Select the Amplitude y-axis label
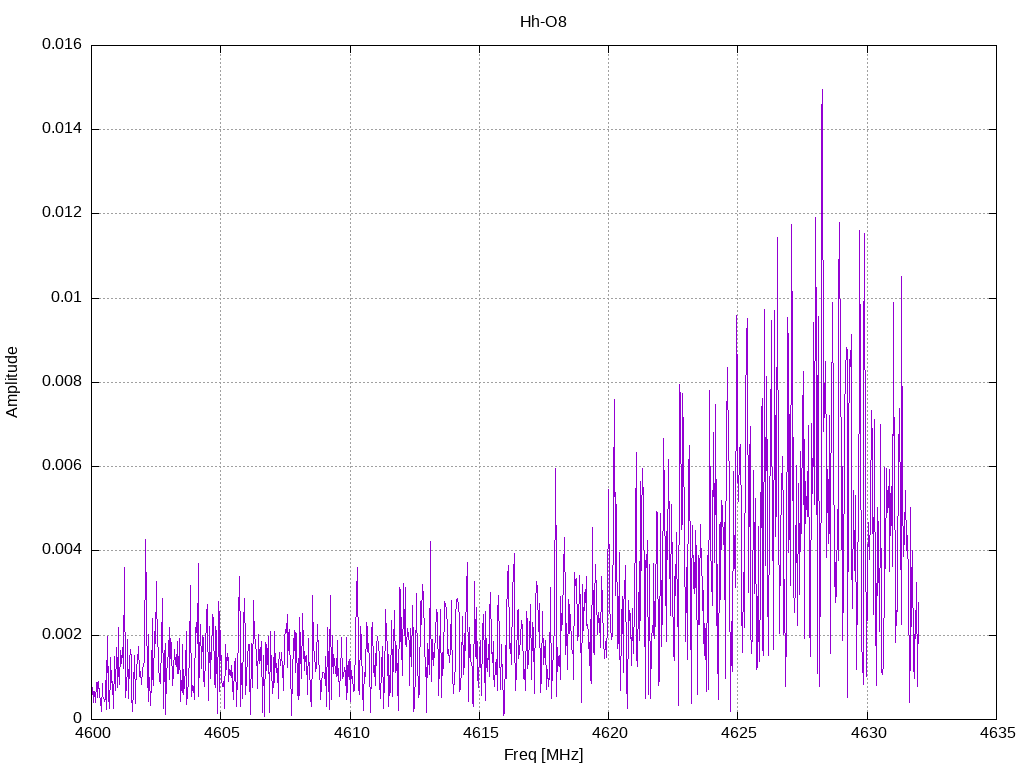This screenshot has height=768, width=1024. (x=12, y=382)
